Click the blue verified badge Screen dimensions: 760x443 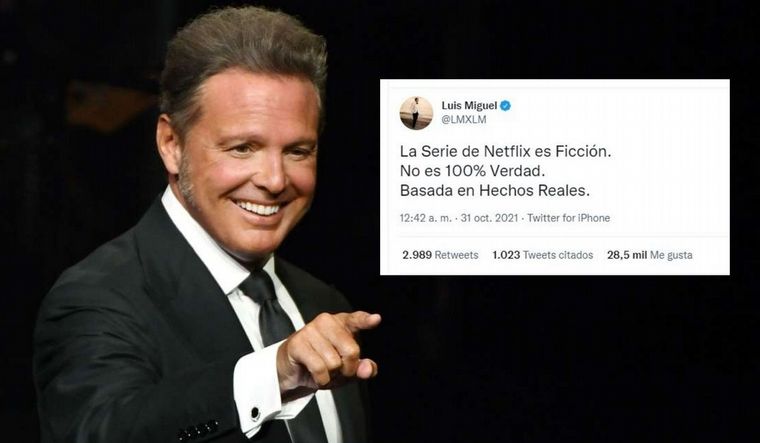[x=505, y=106]
